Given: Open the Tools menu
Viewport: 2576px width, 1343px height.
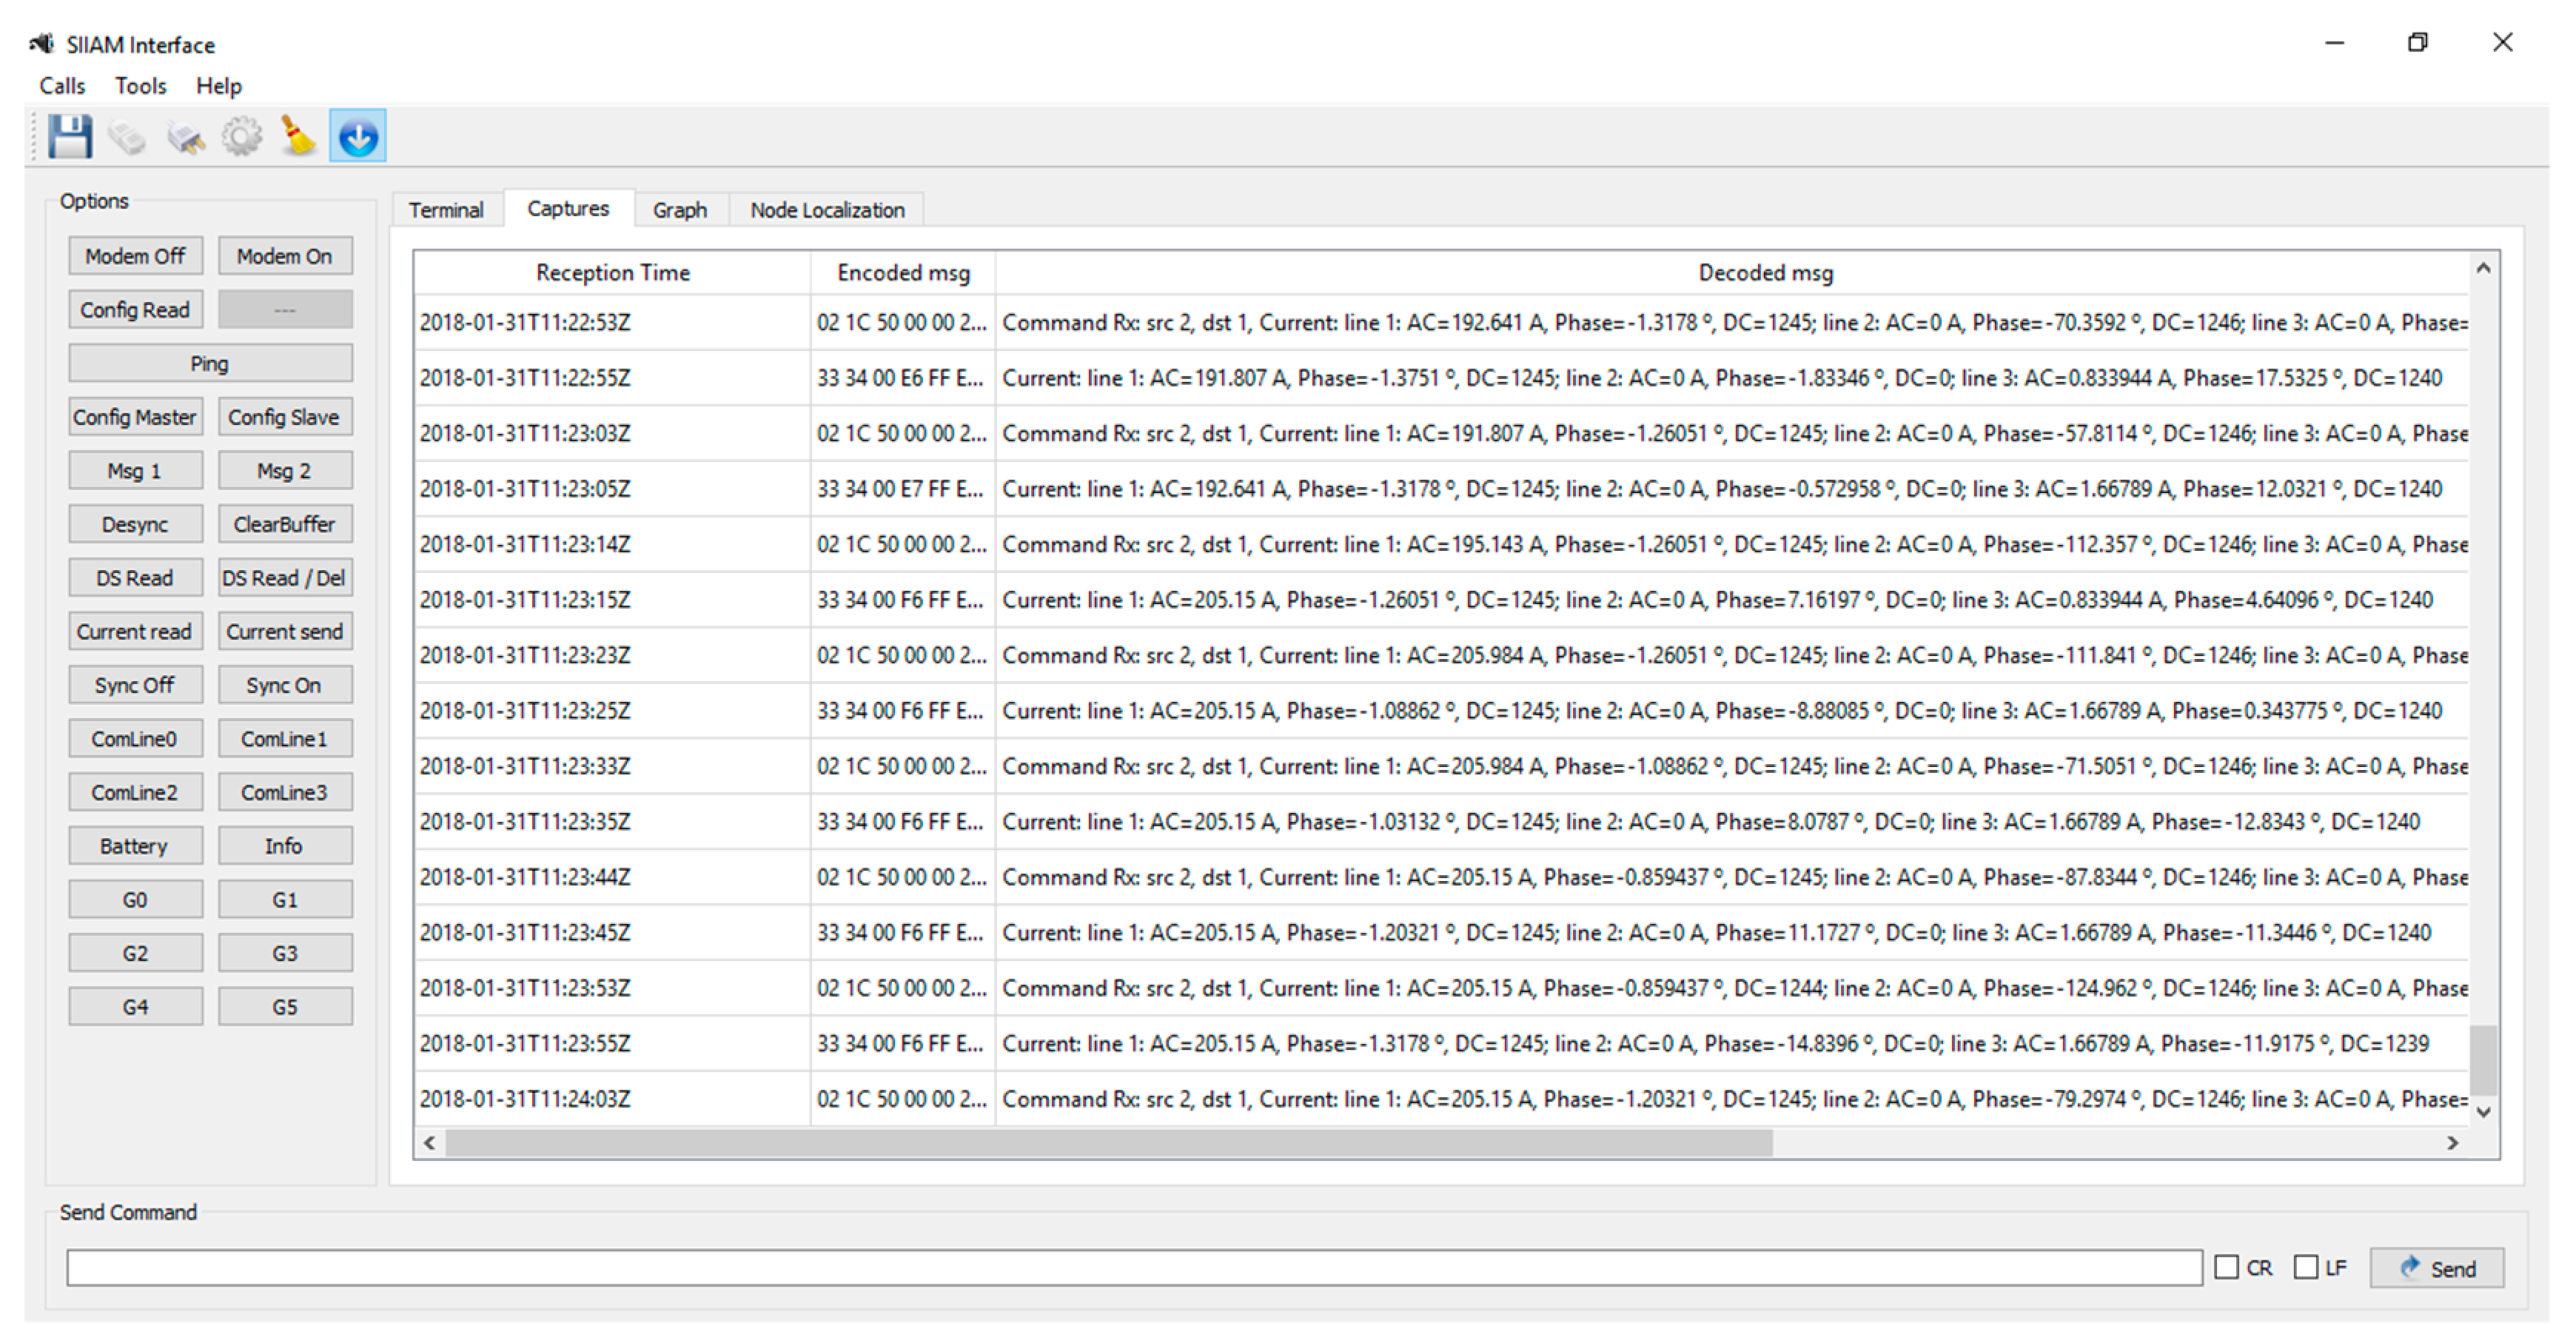Looking at the screenshot, I should coord(140,86).
